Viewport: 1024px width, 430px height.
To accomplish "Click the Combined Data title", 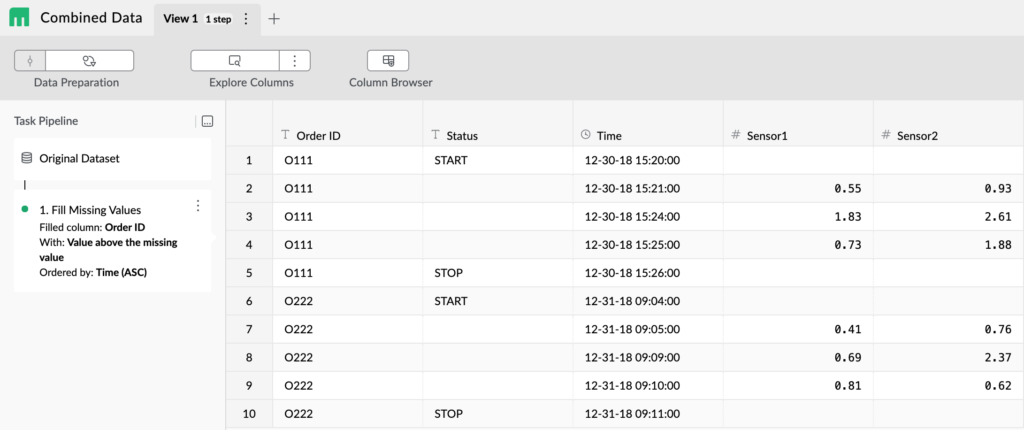I will pyautogui.click(x=91, y=18).
